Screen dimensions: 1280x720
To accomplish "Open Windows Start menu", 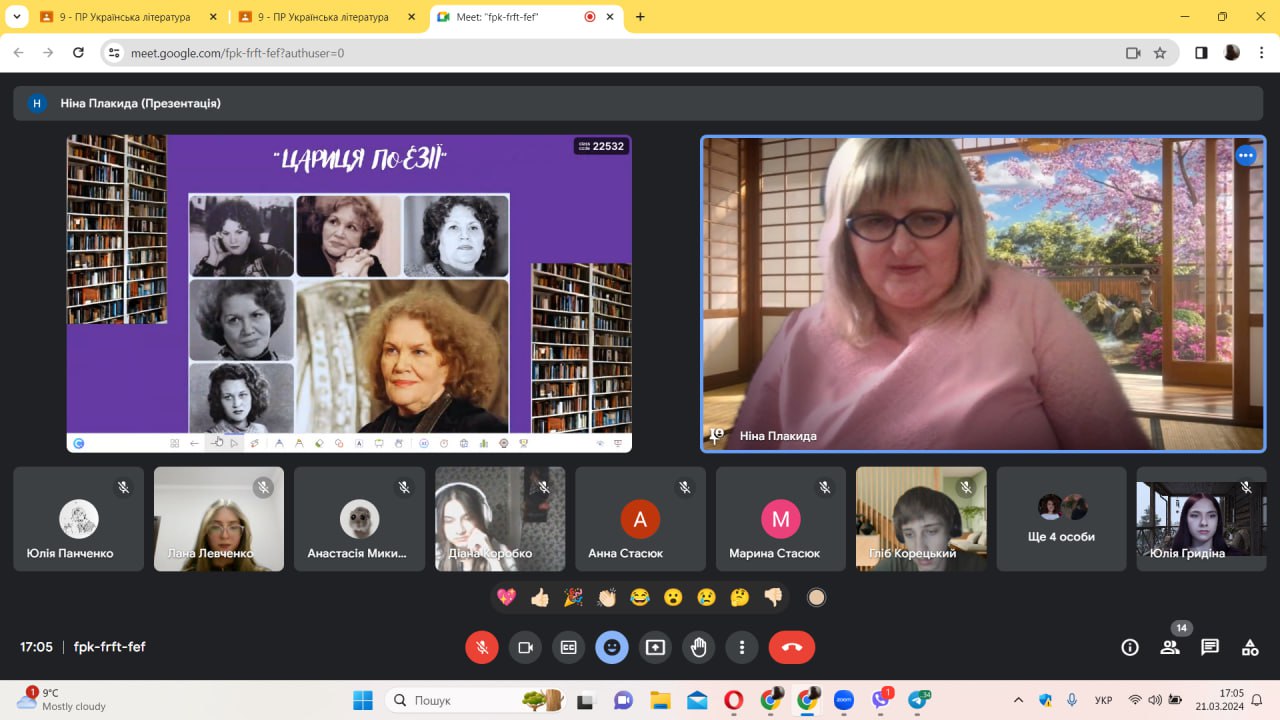I will pyautogui.click(x=362, y=700).
